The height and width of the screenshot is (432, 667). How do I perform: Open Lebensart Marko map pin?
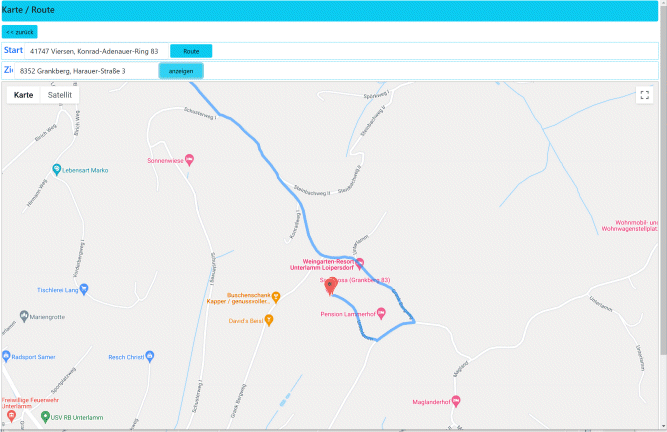click(x=56, y=170)
